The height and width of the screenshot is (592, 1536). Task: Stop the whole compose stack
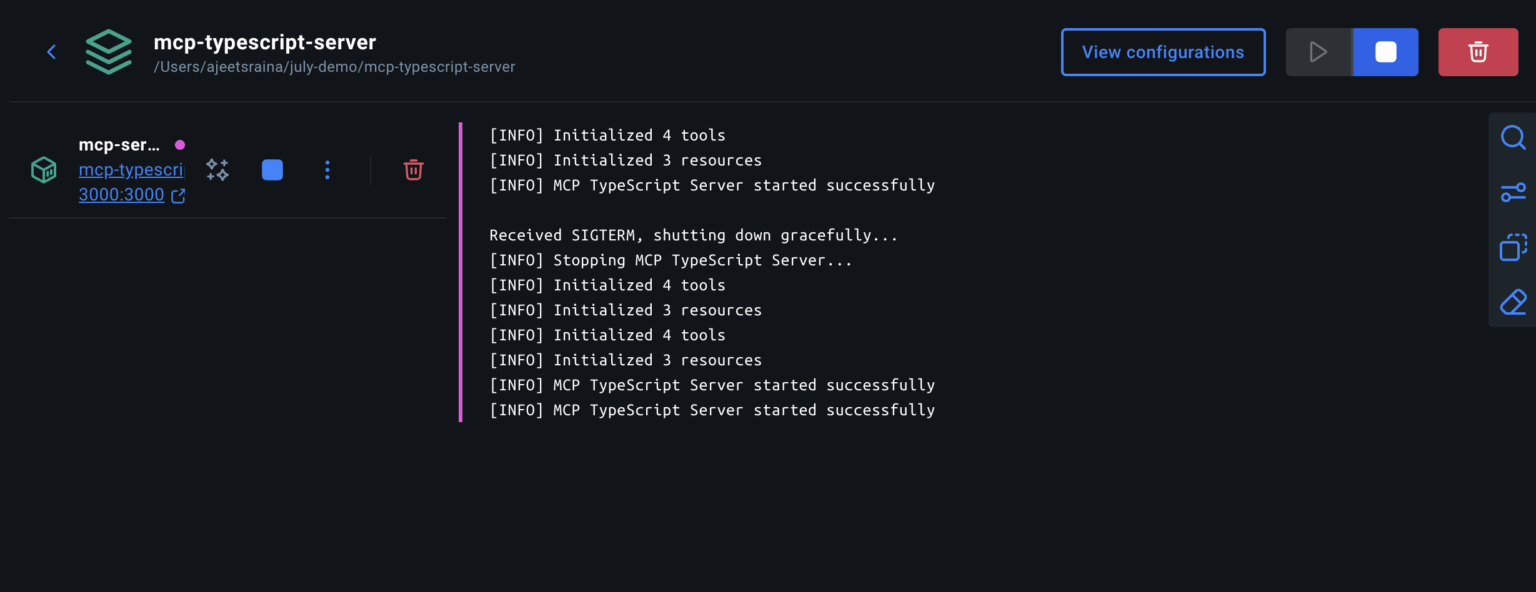tap(1385, 51)
